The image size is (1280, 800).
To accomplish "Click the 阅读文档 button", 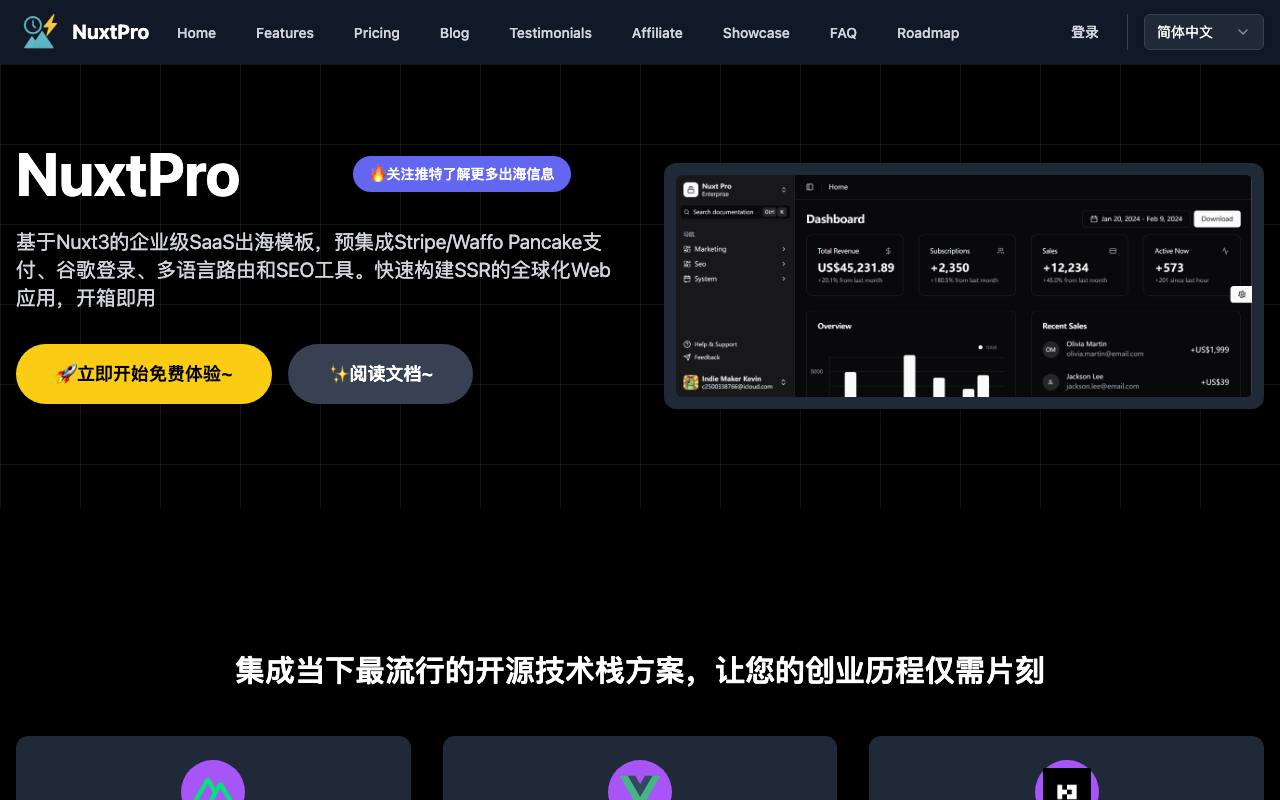I will coord(380,374).
